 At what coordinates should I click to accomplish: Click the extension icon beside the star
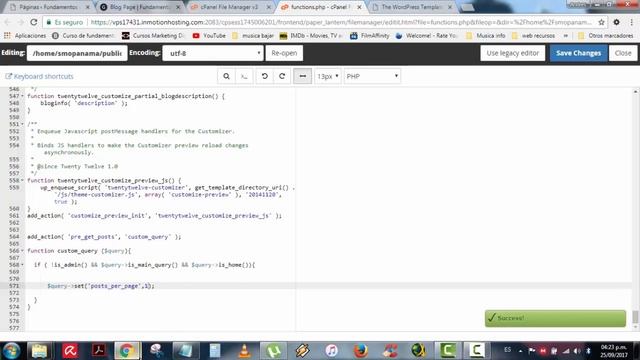(616, 22)
